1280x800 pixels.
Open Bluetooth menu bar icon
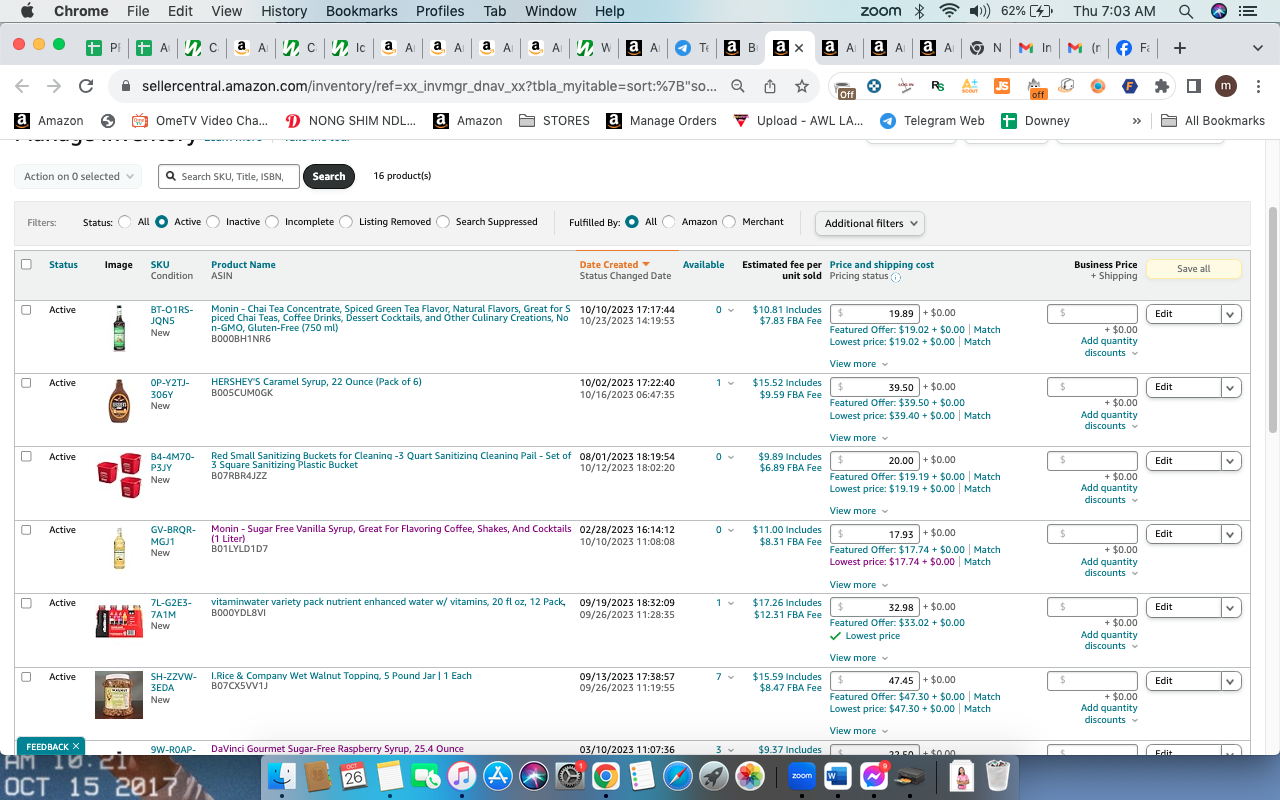click(x=920, y=11)
